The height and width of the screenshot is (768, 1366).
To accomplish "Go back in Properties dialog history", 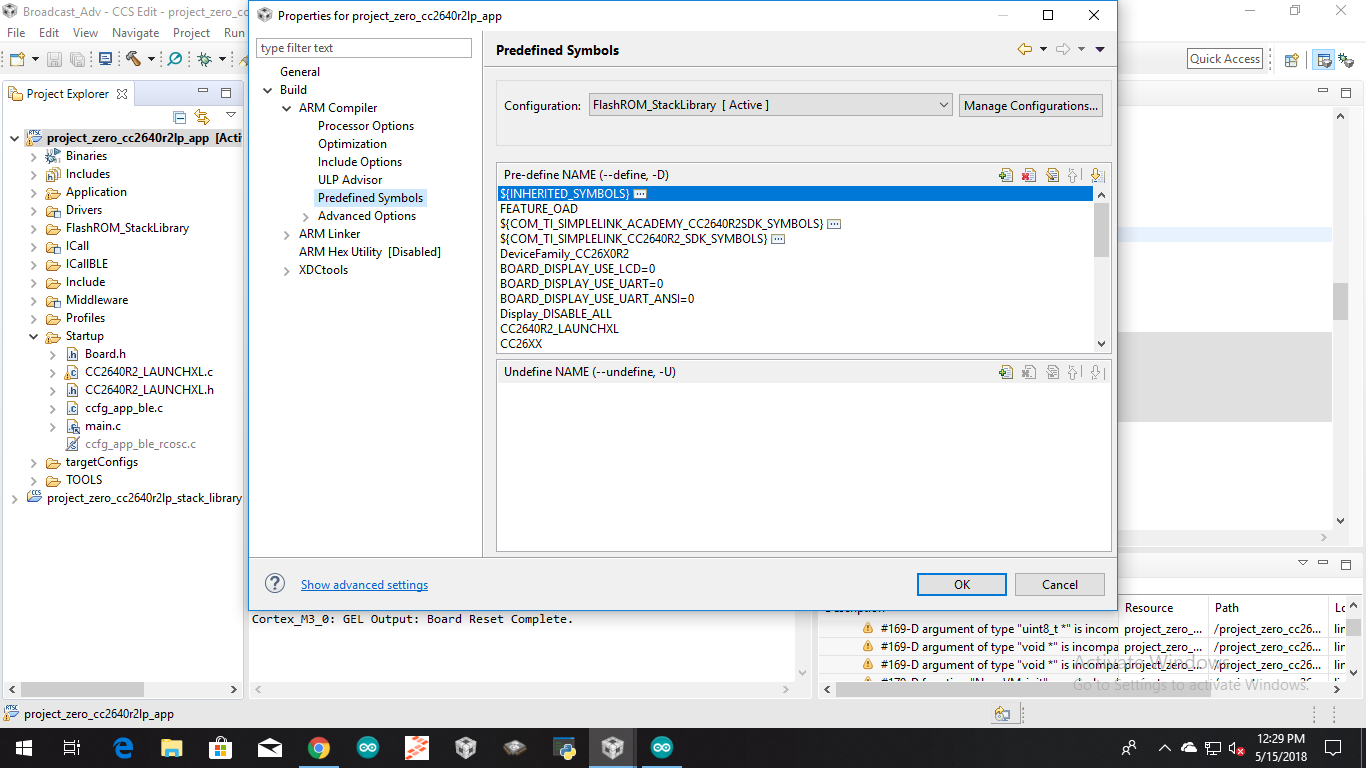I will (1024, 49).
